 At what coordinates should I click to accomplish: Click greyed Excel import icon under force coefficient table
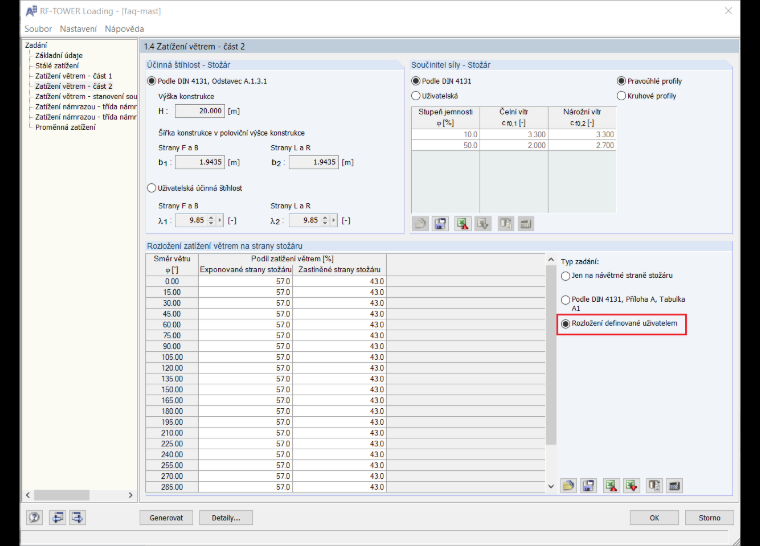[483, 224]
